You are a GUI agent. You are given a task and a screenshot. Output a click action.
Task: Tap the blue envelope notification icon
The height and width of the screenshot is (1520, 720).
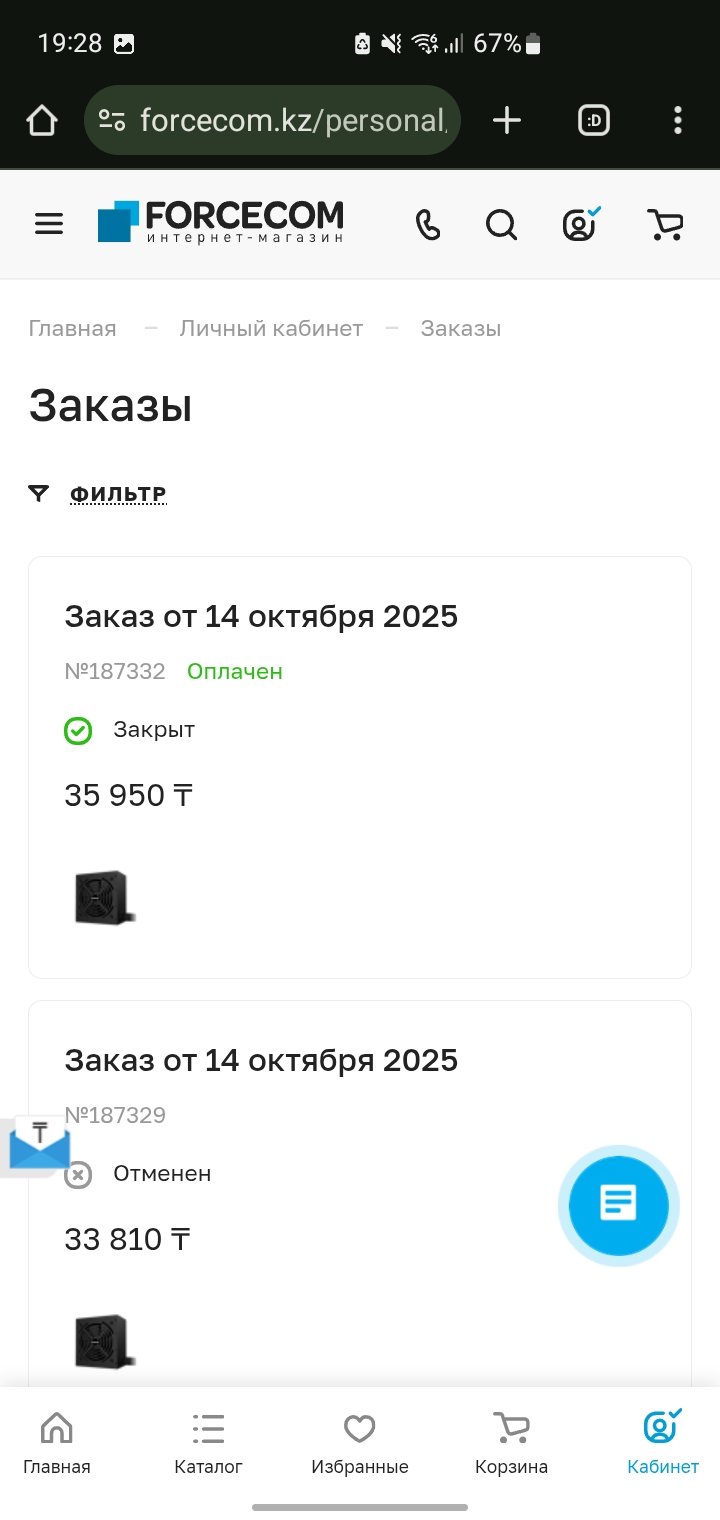point(38,1146)
